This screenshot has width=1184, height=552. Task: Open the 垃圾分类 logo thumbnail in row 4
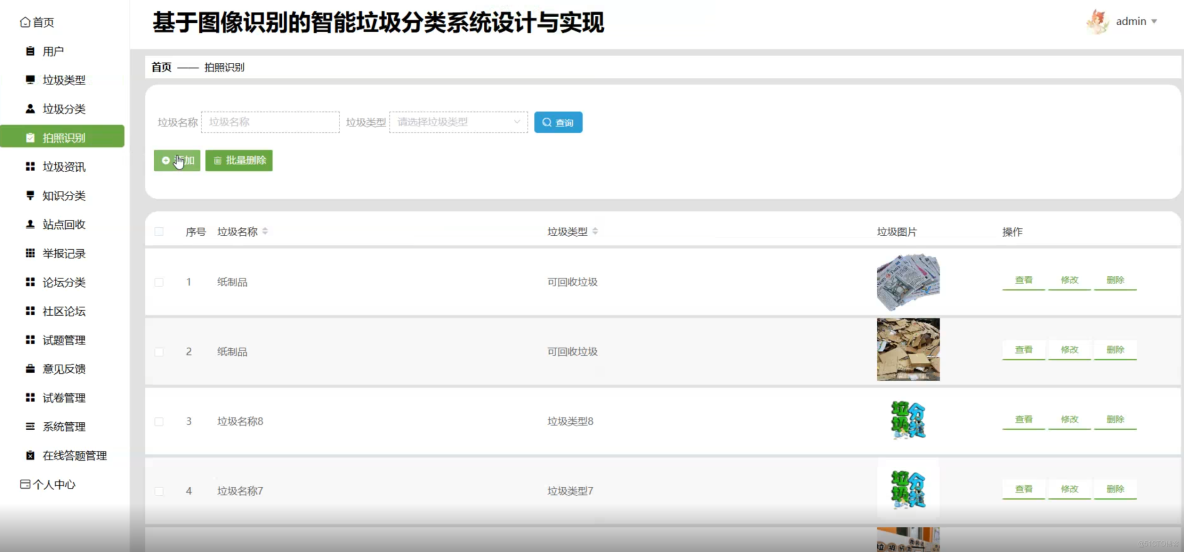(x=908, y=489)
